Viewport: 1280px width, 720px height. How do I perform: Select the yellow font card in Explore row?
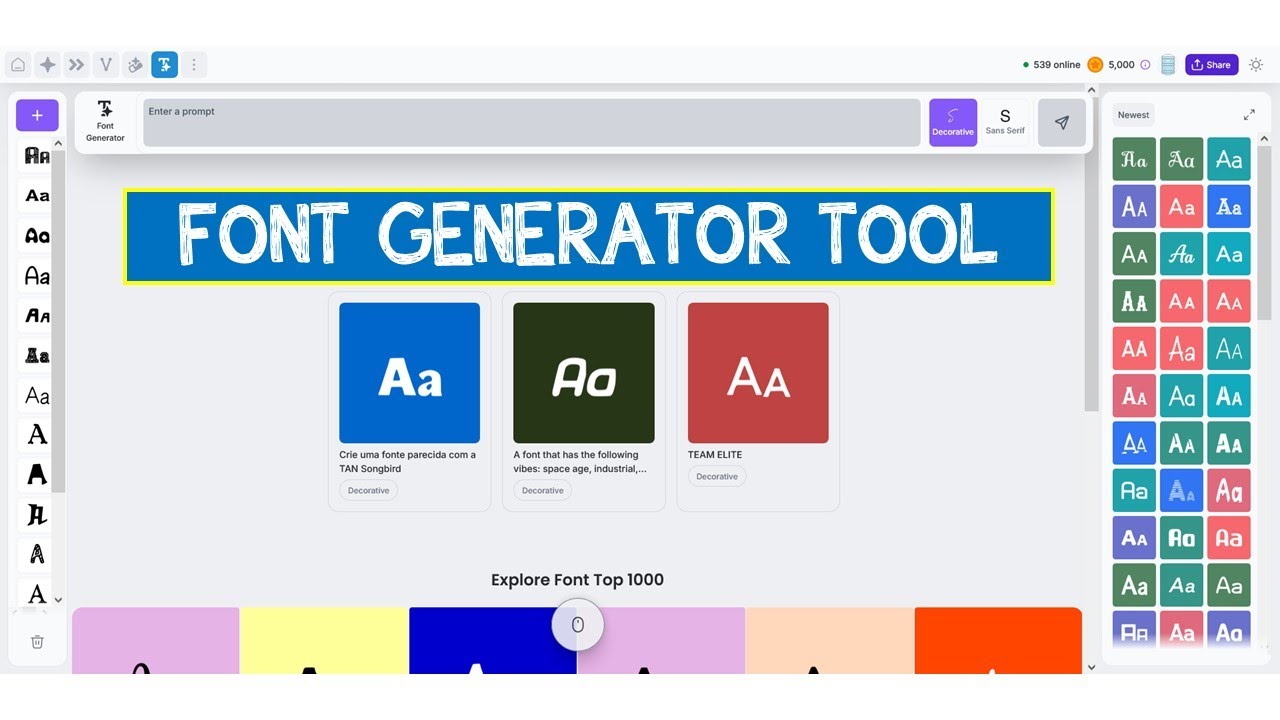point(324,640)
